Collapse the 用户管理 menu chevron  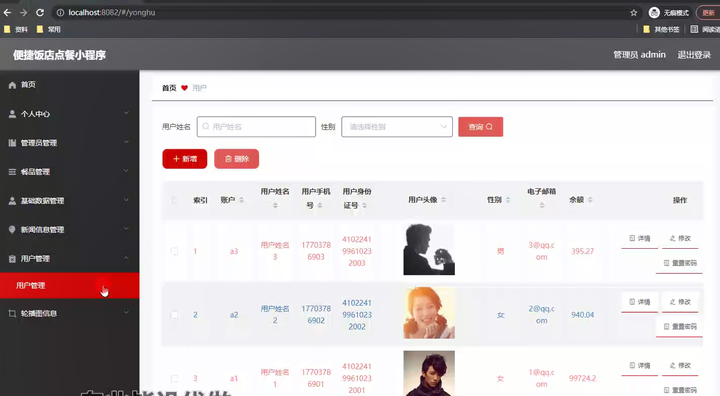pos(126,258)
